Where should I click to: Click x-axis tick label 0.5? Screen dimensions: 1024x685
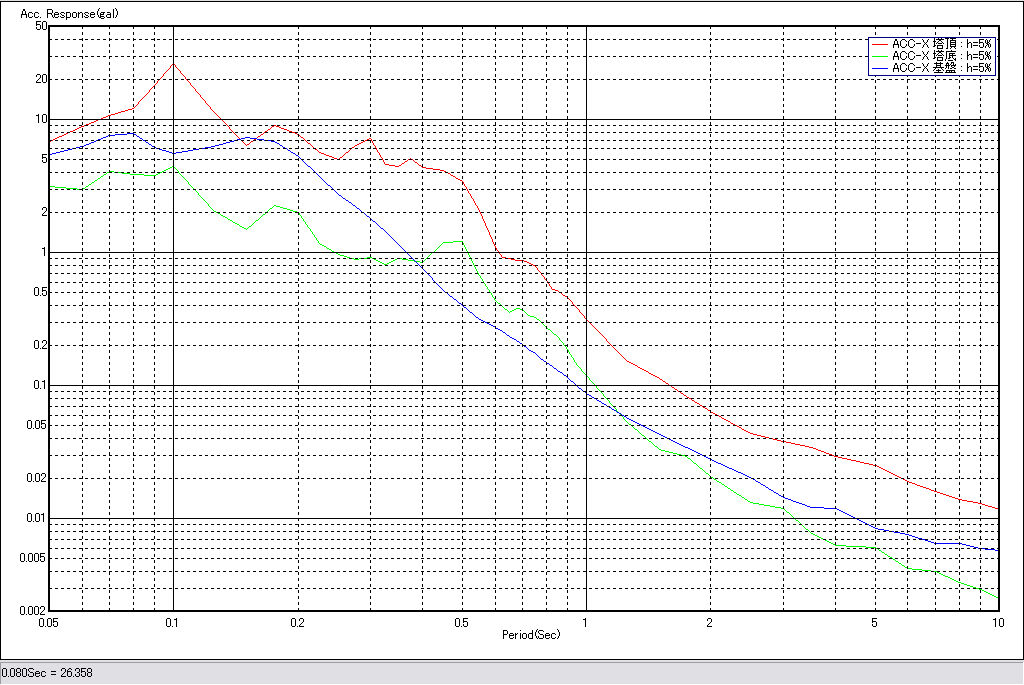click(460, 622)
